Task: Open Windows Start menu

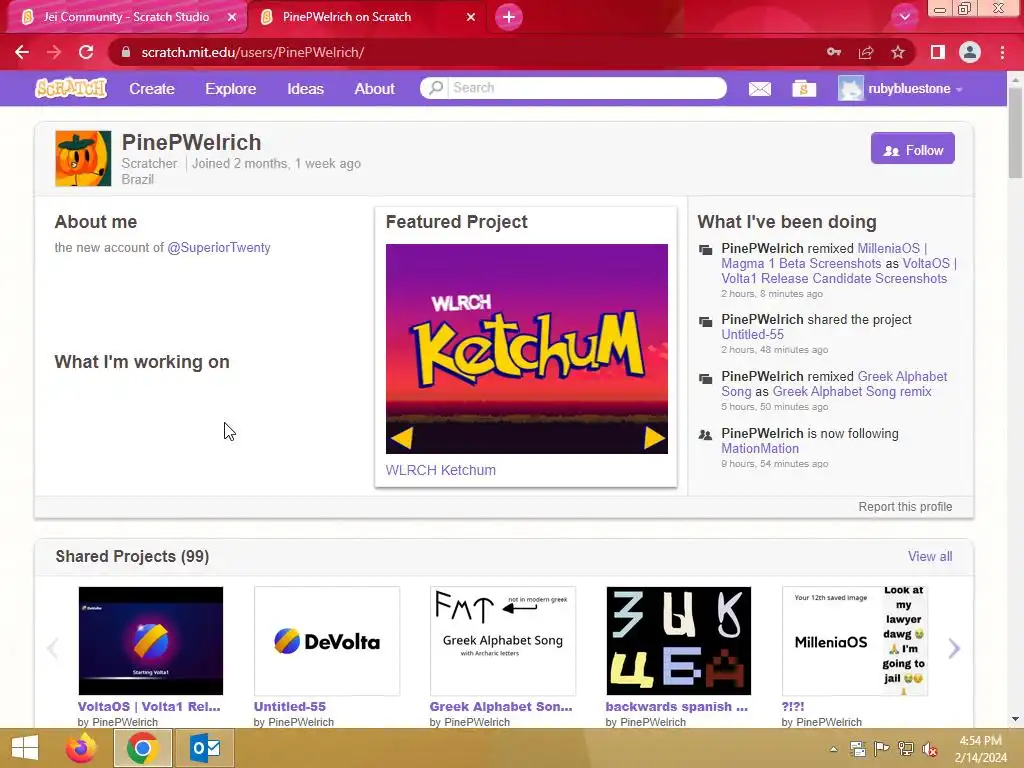Action: click(25, 748)
